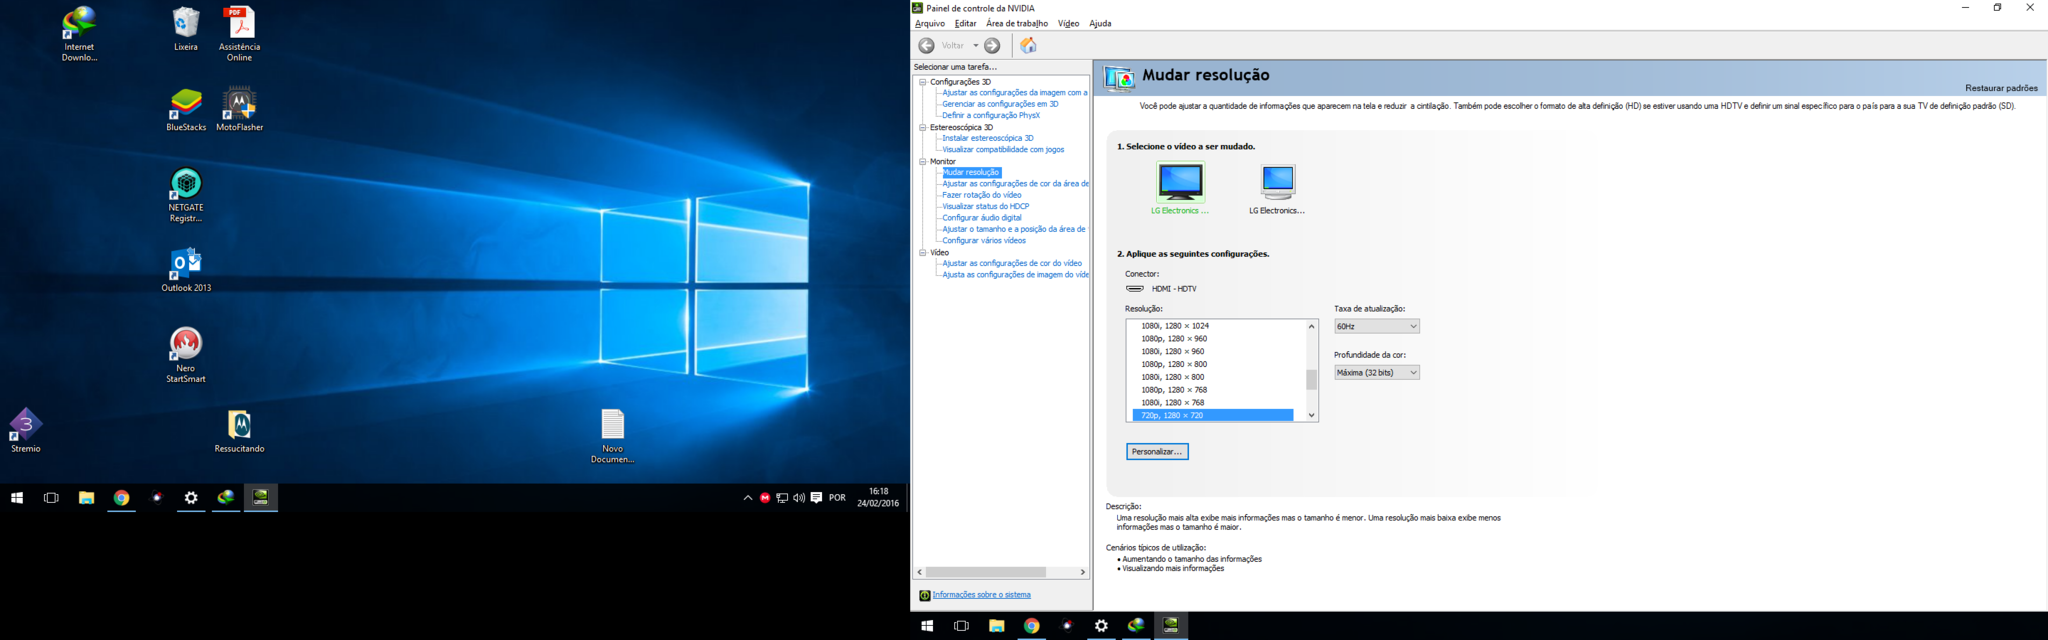Open the Internet Download Manager desktop shortcut
This screenshot has width=2048, height=640.
pyautogui.click(x=79, y=34)
